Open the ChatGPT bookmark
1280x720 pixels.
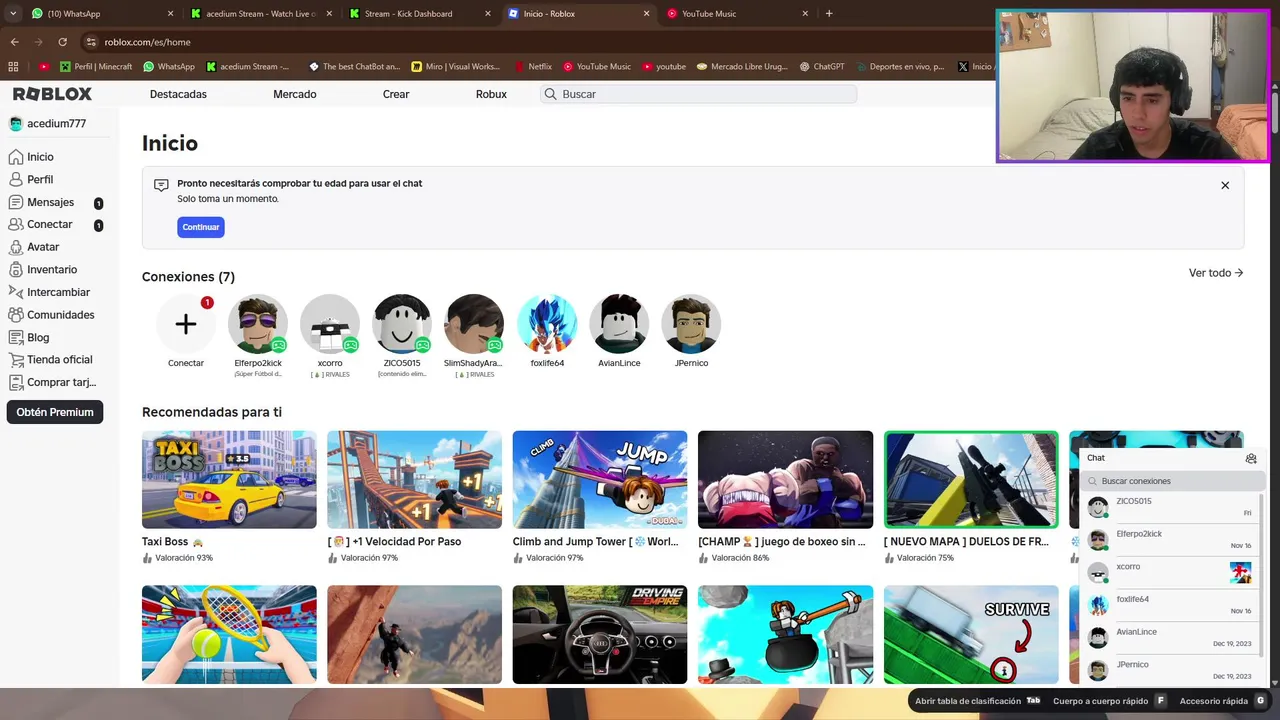coord(822,66)
